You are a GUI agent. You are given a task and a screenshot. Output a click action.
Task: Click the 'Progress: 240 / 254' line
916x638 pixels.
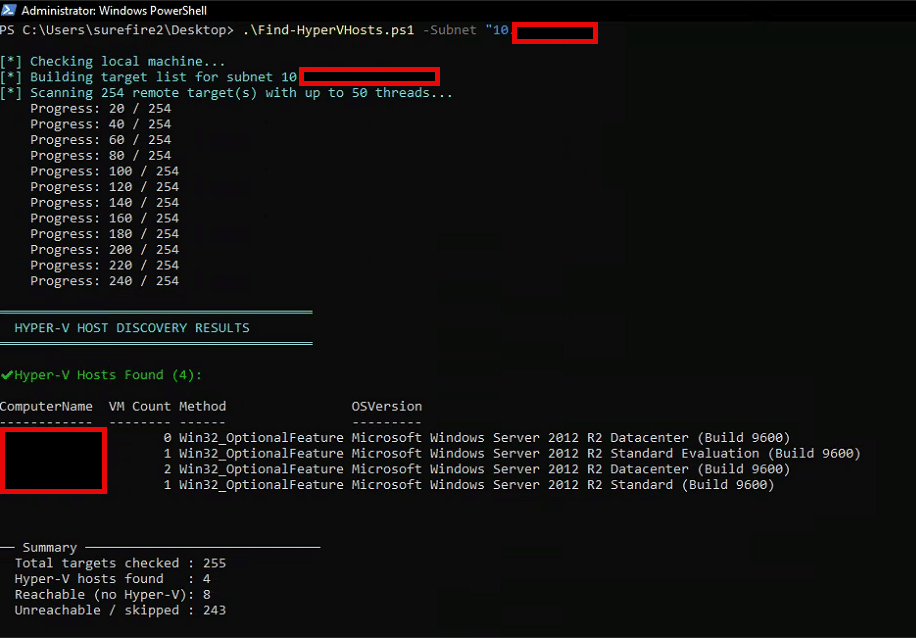tap(105, 281)
